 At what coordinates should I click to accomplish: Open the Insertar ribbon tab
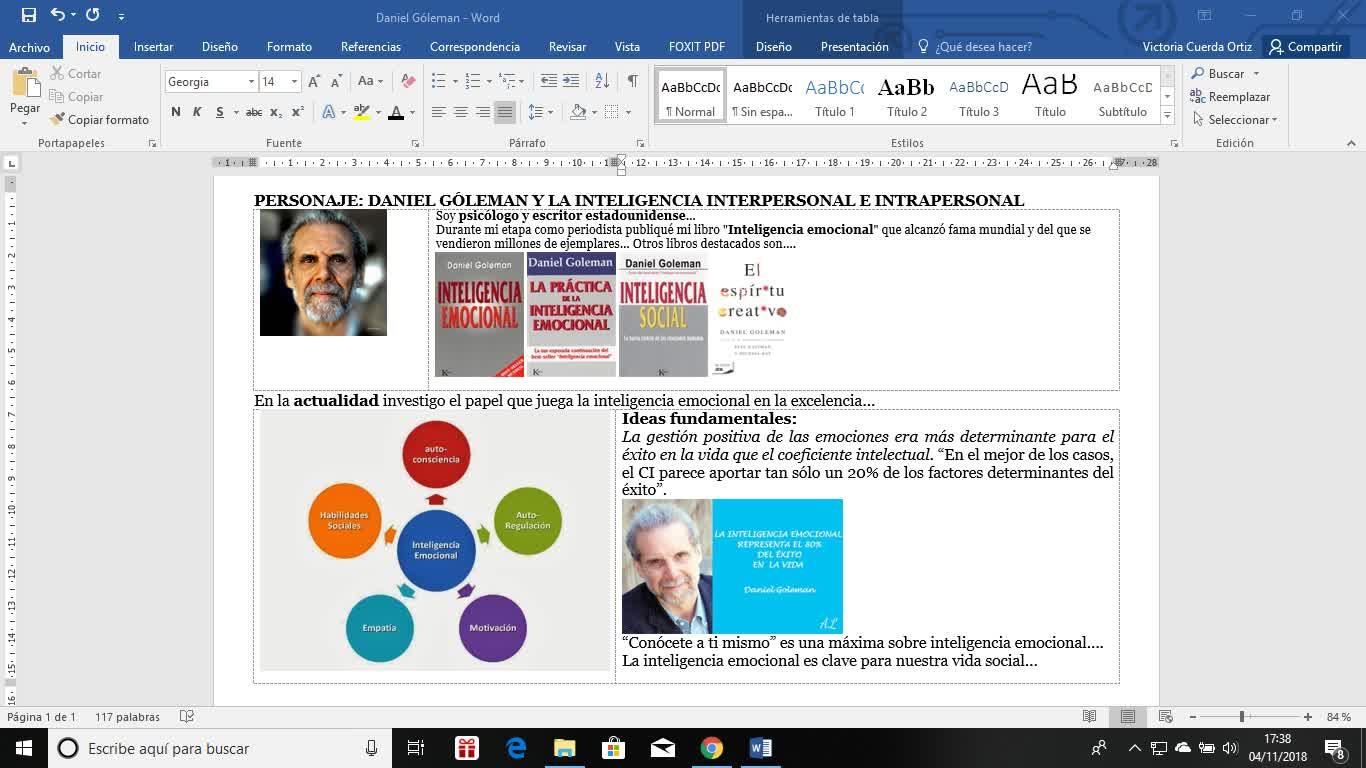click(x=153, y=47)
